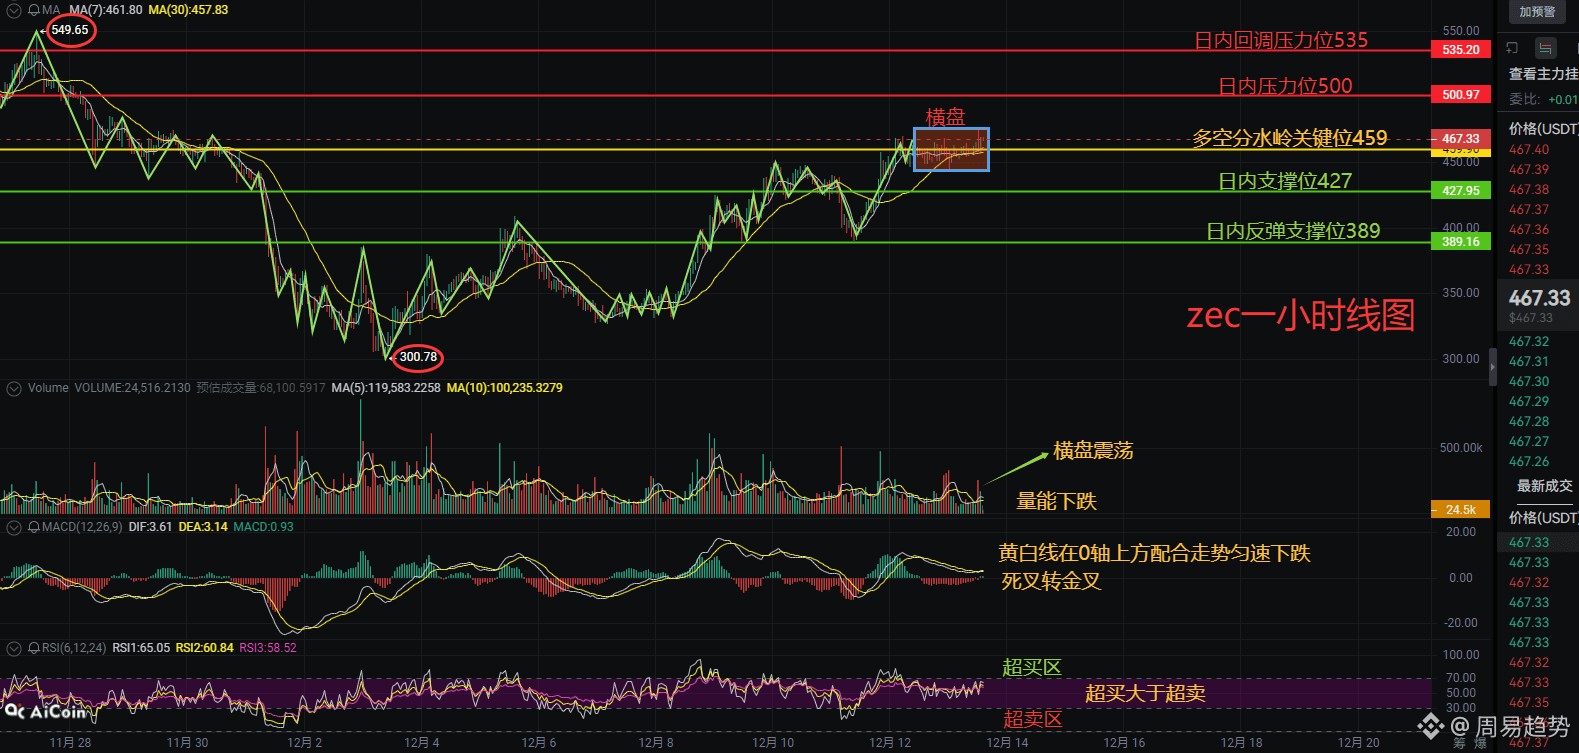
Task: Click the 12月 2 date axis label
Action: [305, 742]
